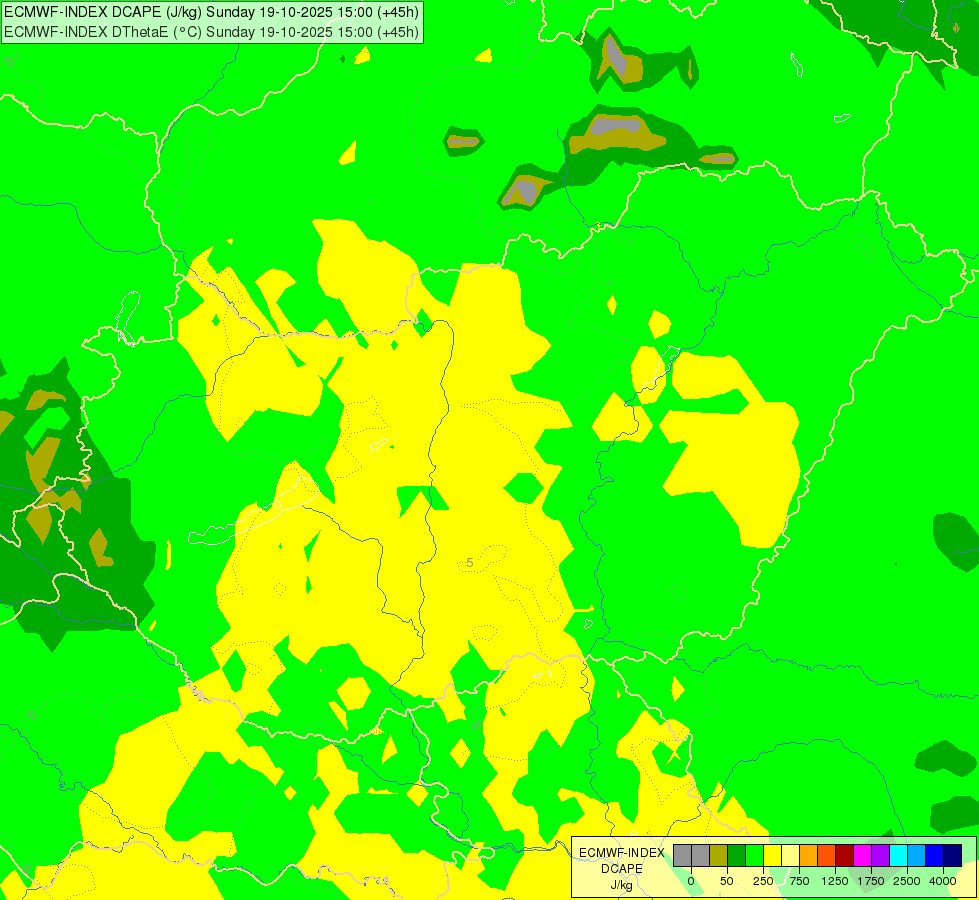Click the legend value 50
979x900 pixels.
pos(727,881)
